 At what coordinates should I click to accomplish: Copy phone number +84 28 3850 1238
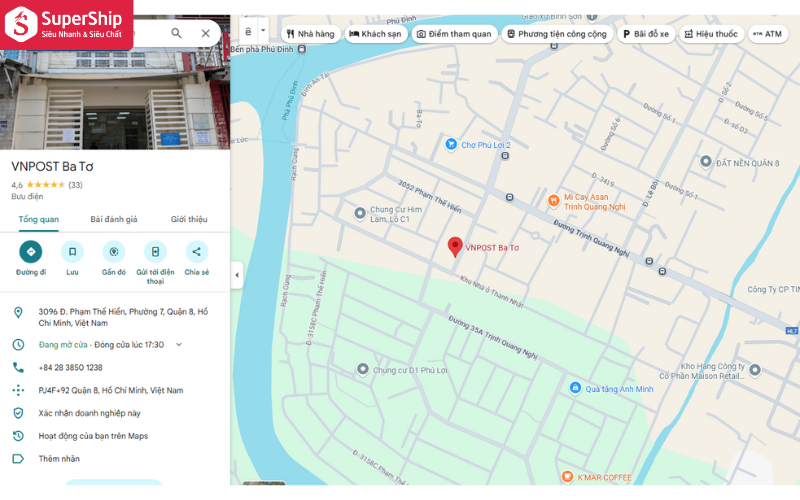[x=70, y=367]
